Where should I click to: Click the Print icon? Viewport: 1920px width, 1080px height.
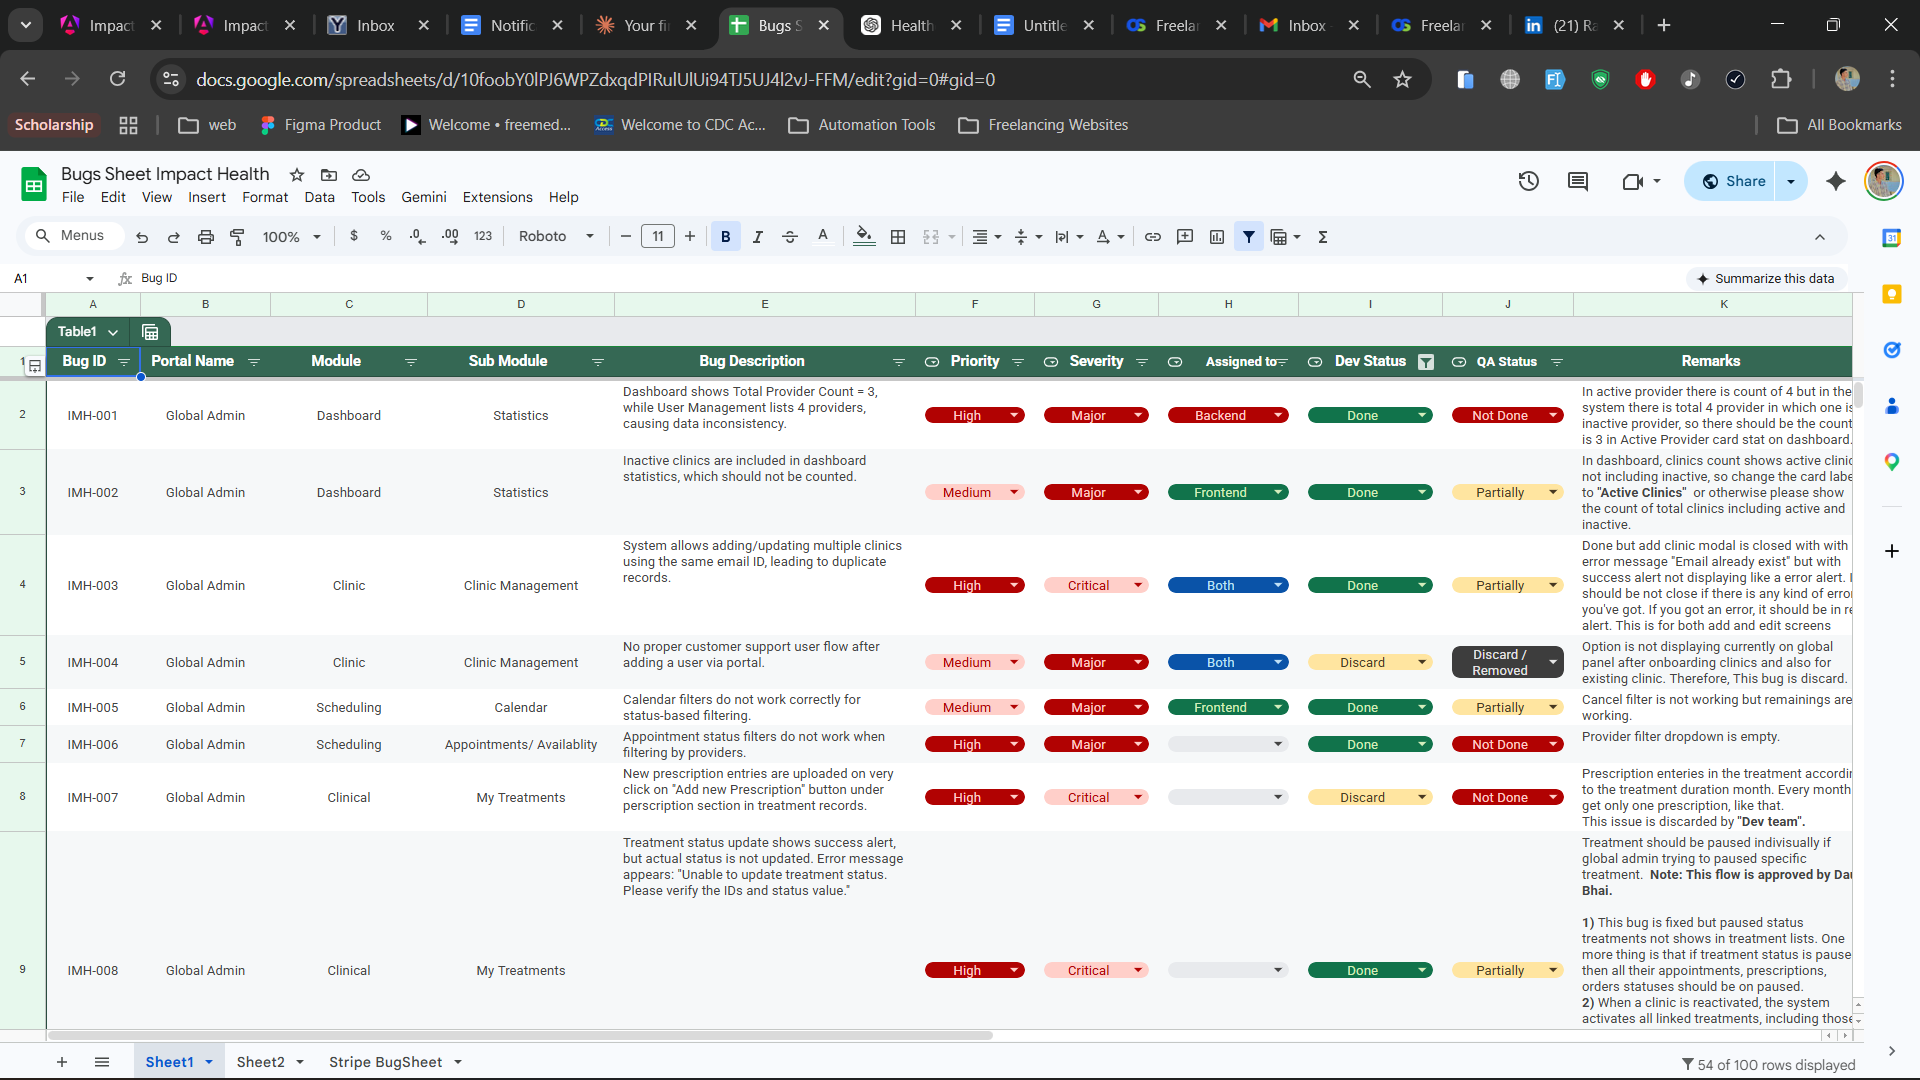click(x=206, y=237)
